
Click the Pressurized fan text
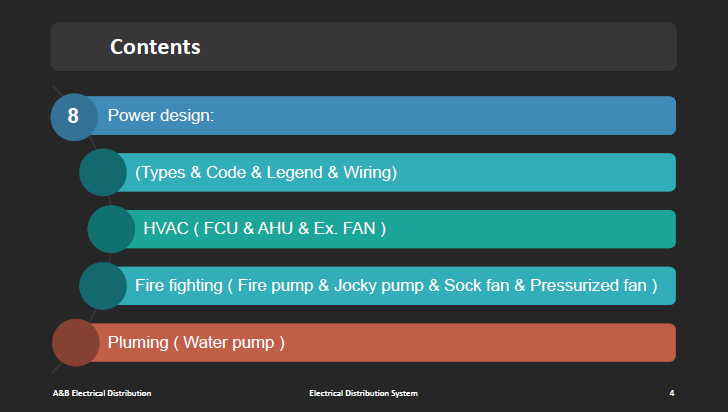pos(588,285)
